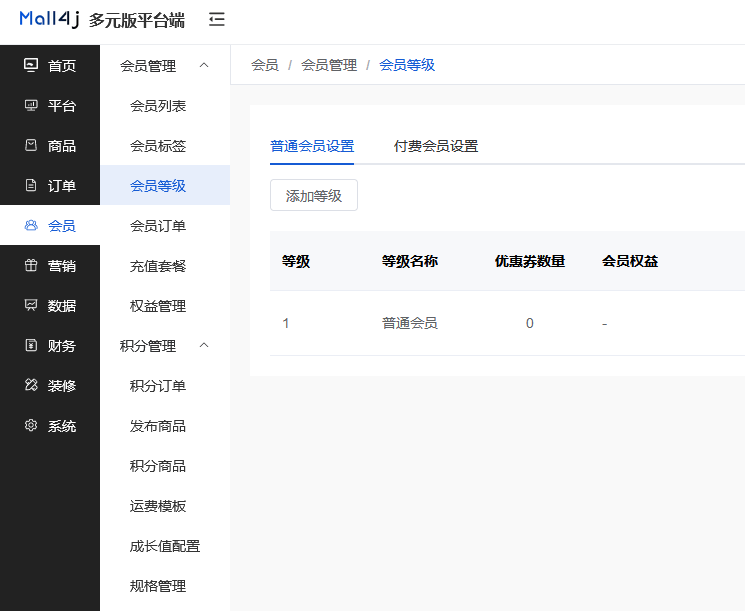This screenshot has width=745, height=611.
Task: Open 会员订单 submenu item
Action: tap(165, 225)
